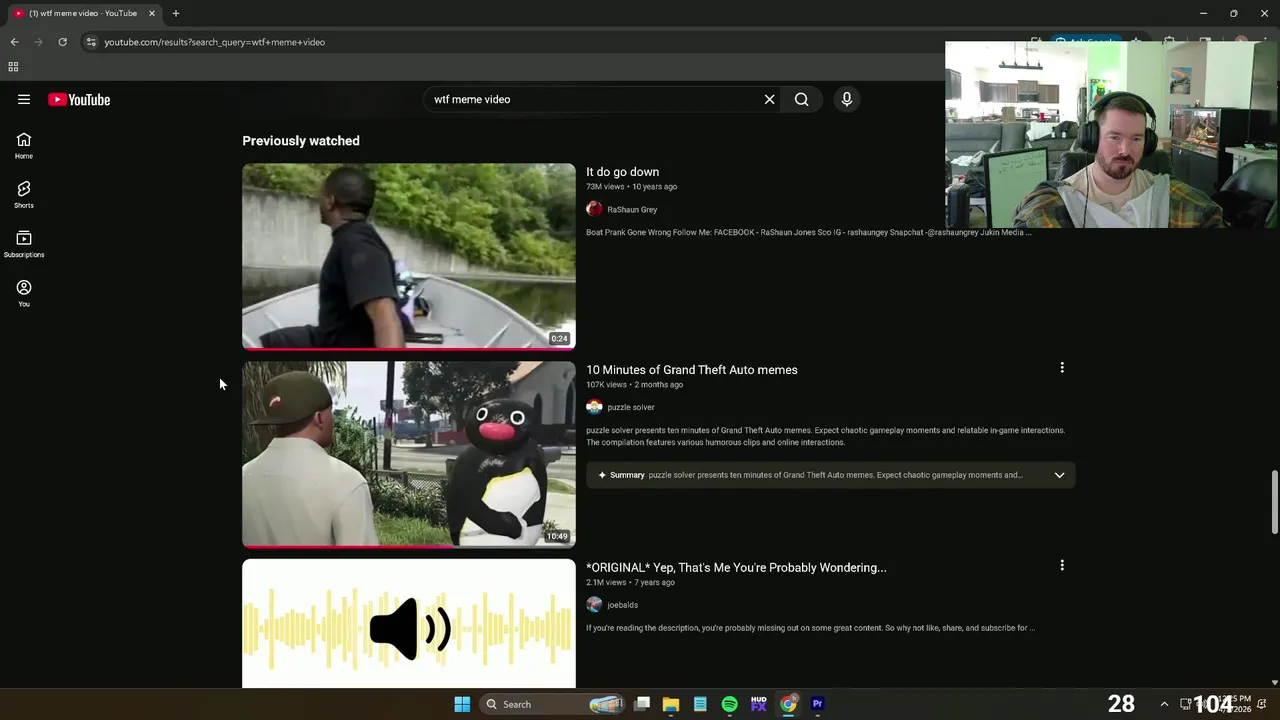Screen dimensions: 1280x720
Task: Open more options for Yep That's Me video
Action: 1062,566
